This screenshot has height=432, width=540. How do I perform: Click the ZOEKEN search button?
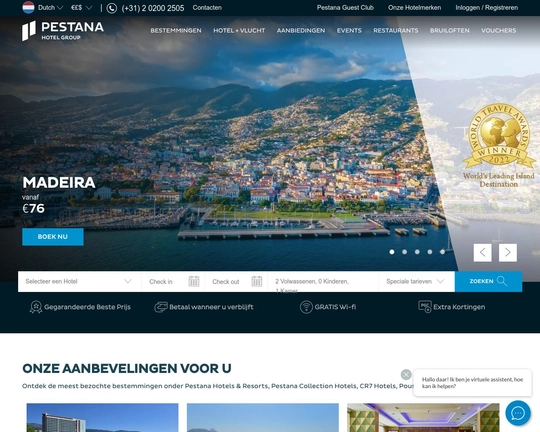click(x=488, y=281)
